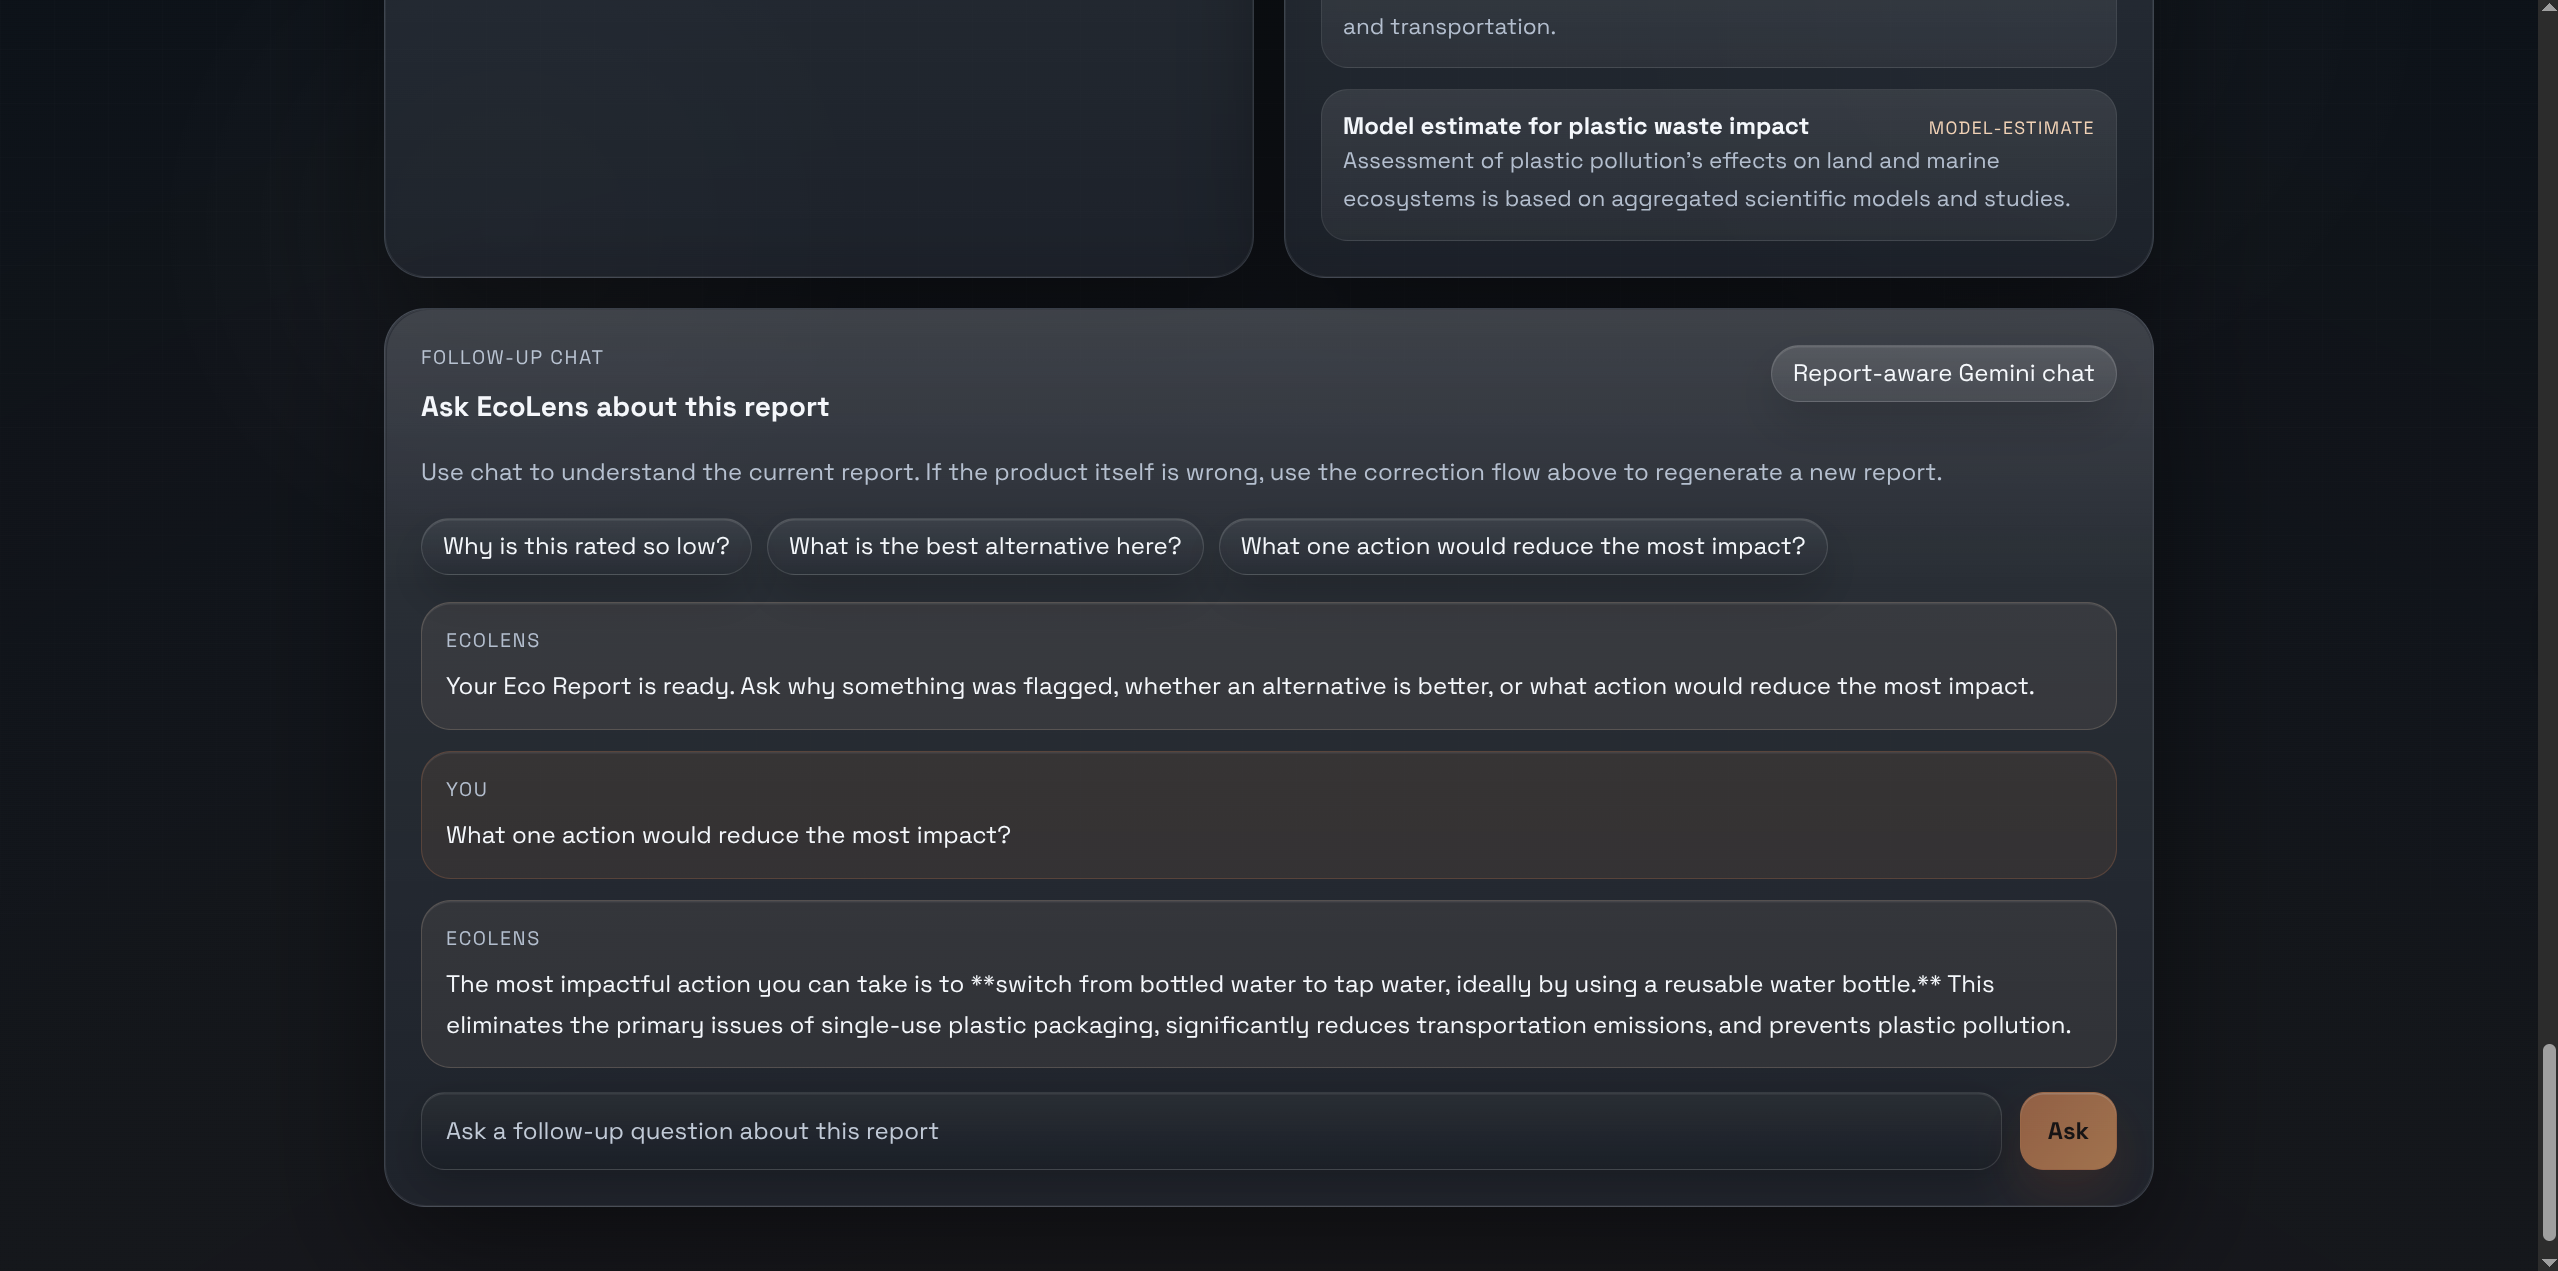Click the plastic pollution assessment description text
Screen dimensions: 2558x1271
(x=1705, y=180)
